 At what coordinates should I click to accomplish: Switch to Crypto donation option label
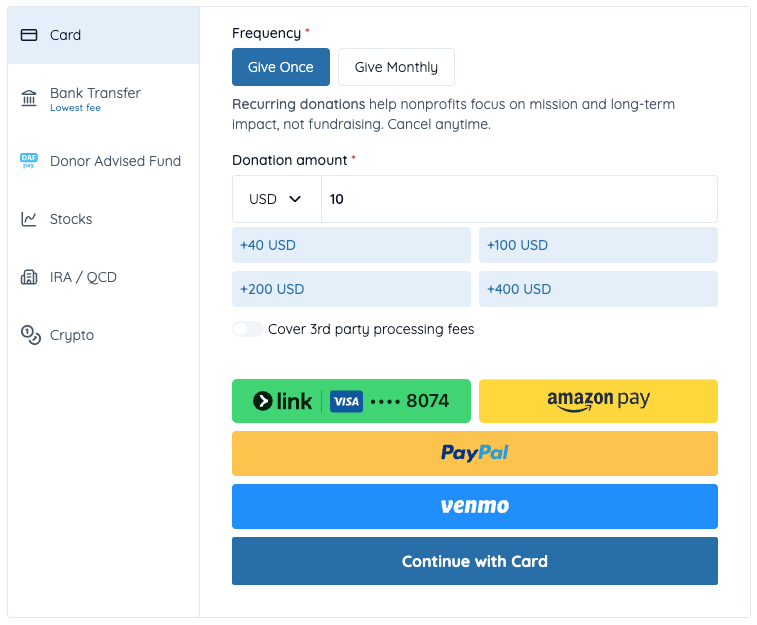[x=72, y=335]
